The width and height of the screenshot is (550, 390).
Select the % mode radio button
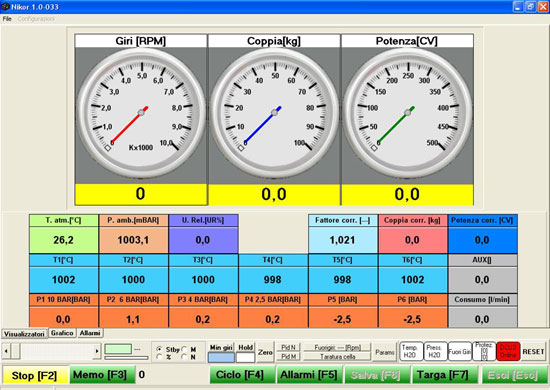coord(159,357)
